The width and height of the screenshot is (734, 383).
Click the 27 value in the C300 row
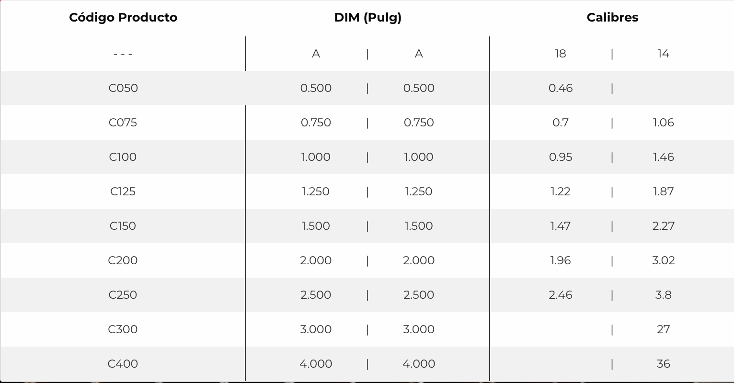click(663, 329)
